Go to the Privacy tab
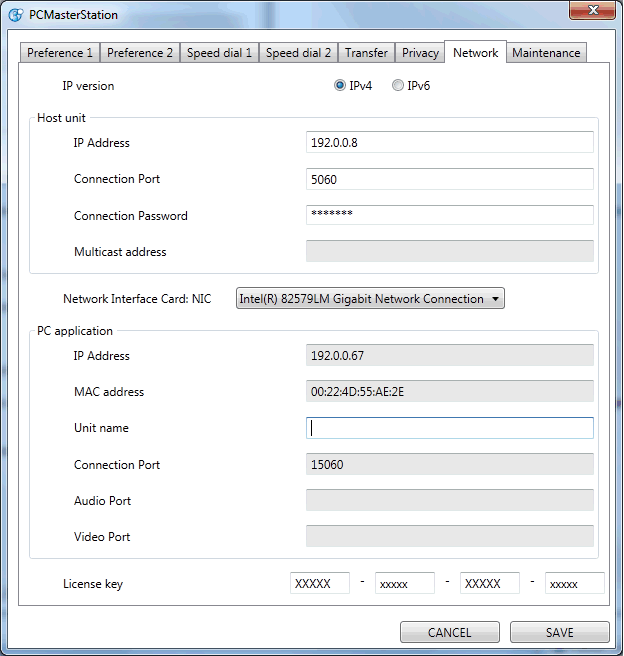 point(420,53)
